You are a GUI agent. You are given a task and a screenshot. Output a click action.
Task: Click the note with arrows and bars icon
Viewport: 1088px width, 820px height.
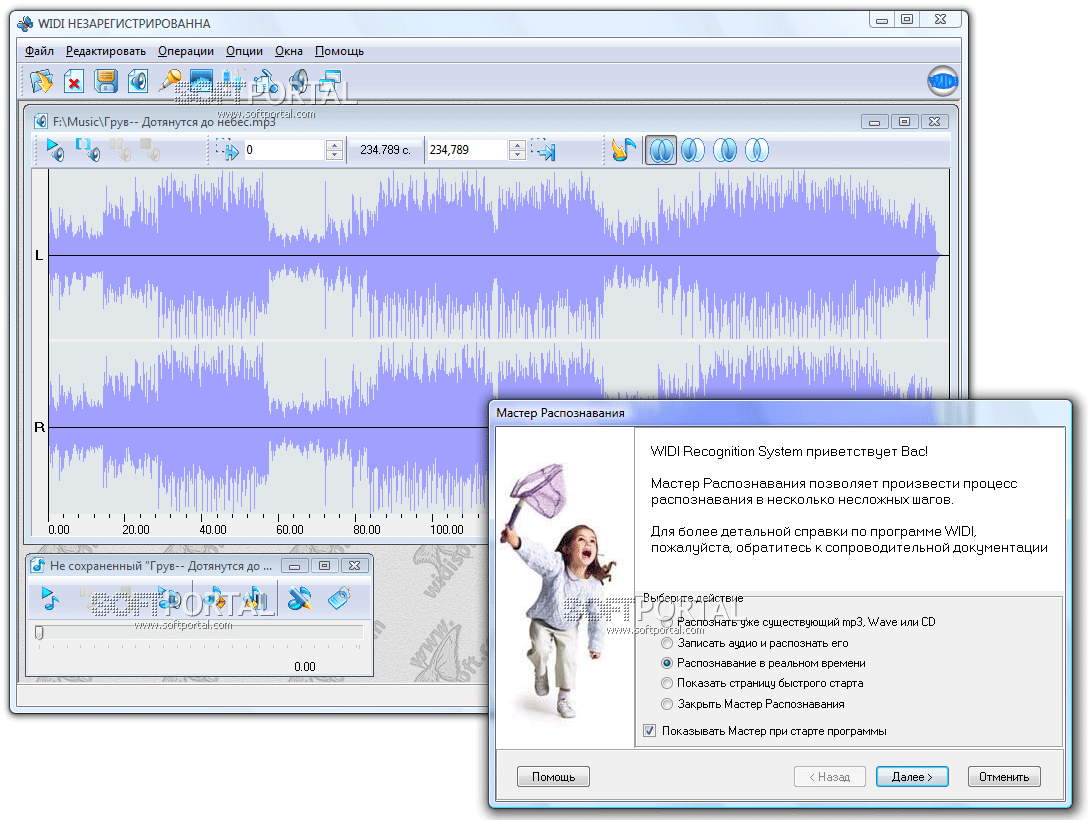255,598
